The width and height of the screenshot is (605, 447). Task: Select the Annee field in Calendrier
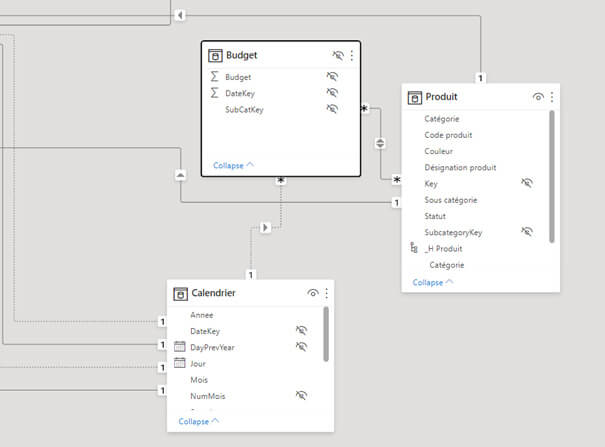[202, 315]
